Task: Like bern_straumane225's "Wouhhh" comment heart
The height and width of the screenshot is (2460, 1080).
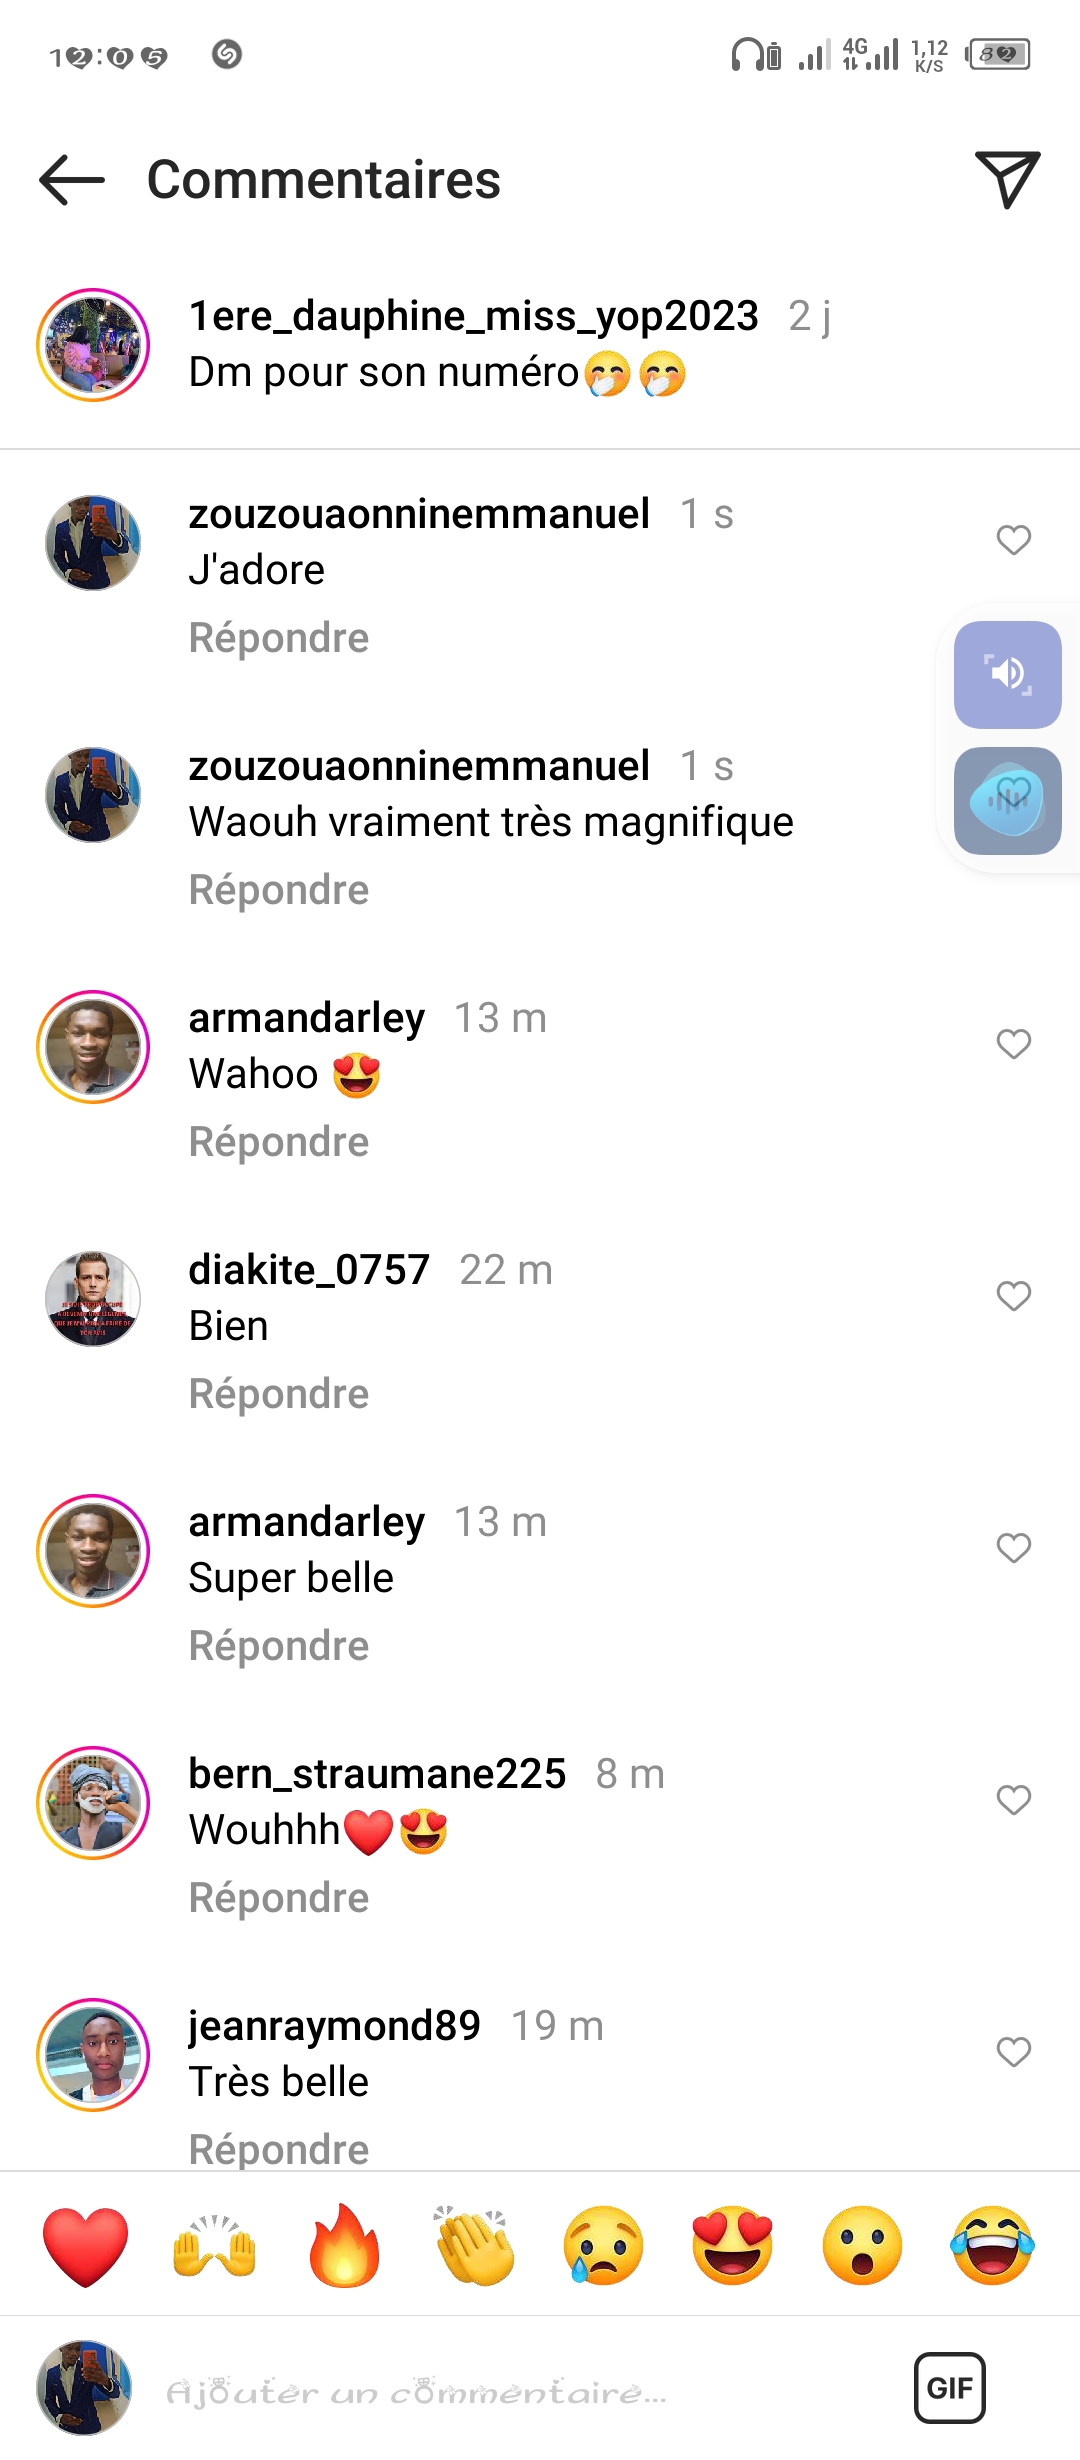Action: click(x=1014, y=1800)
